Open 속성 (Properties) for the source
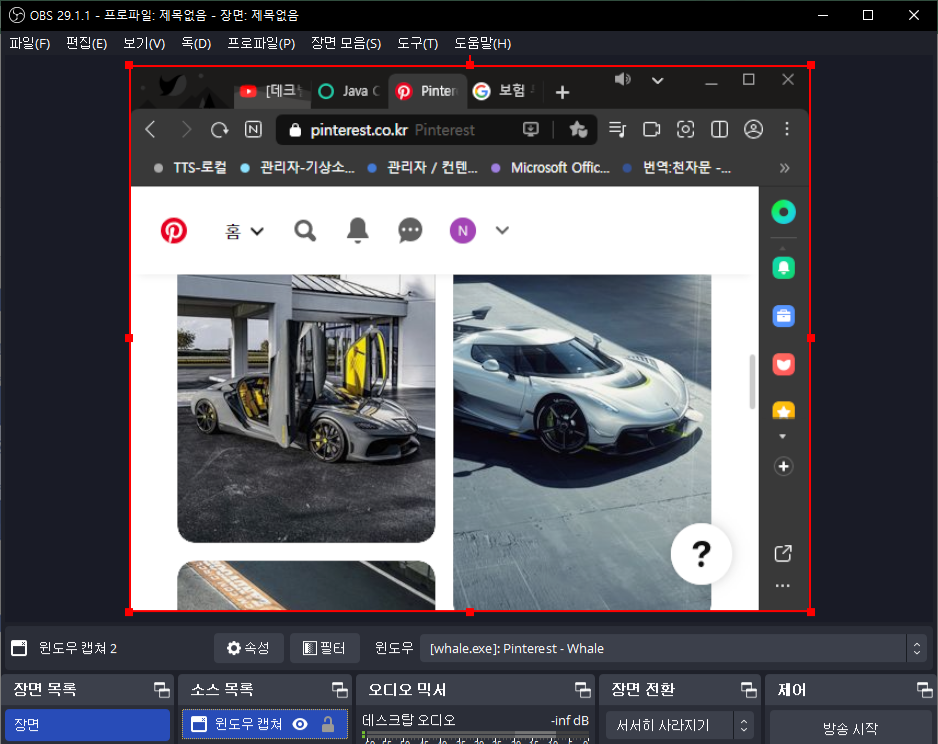The image size is (938, 744). (249, 648)
